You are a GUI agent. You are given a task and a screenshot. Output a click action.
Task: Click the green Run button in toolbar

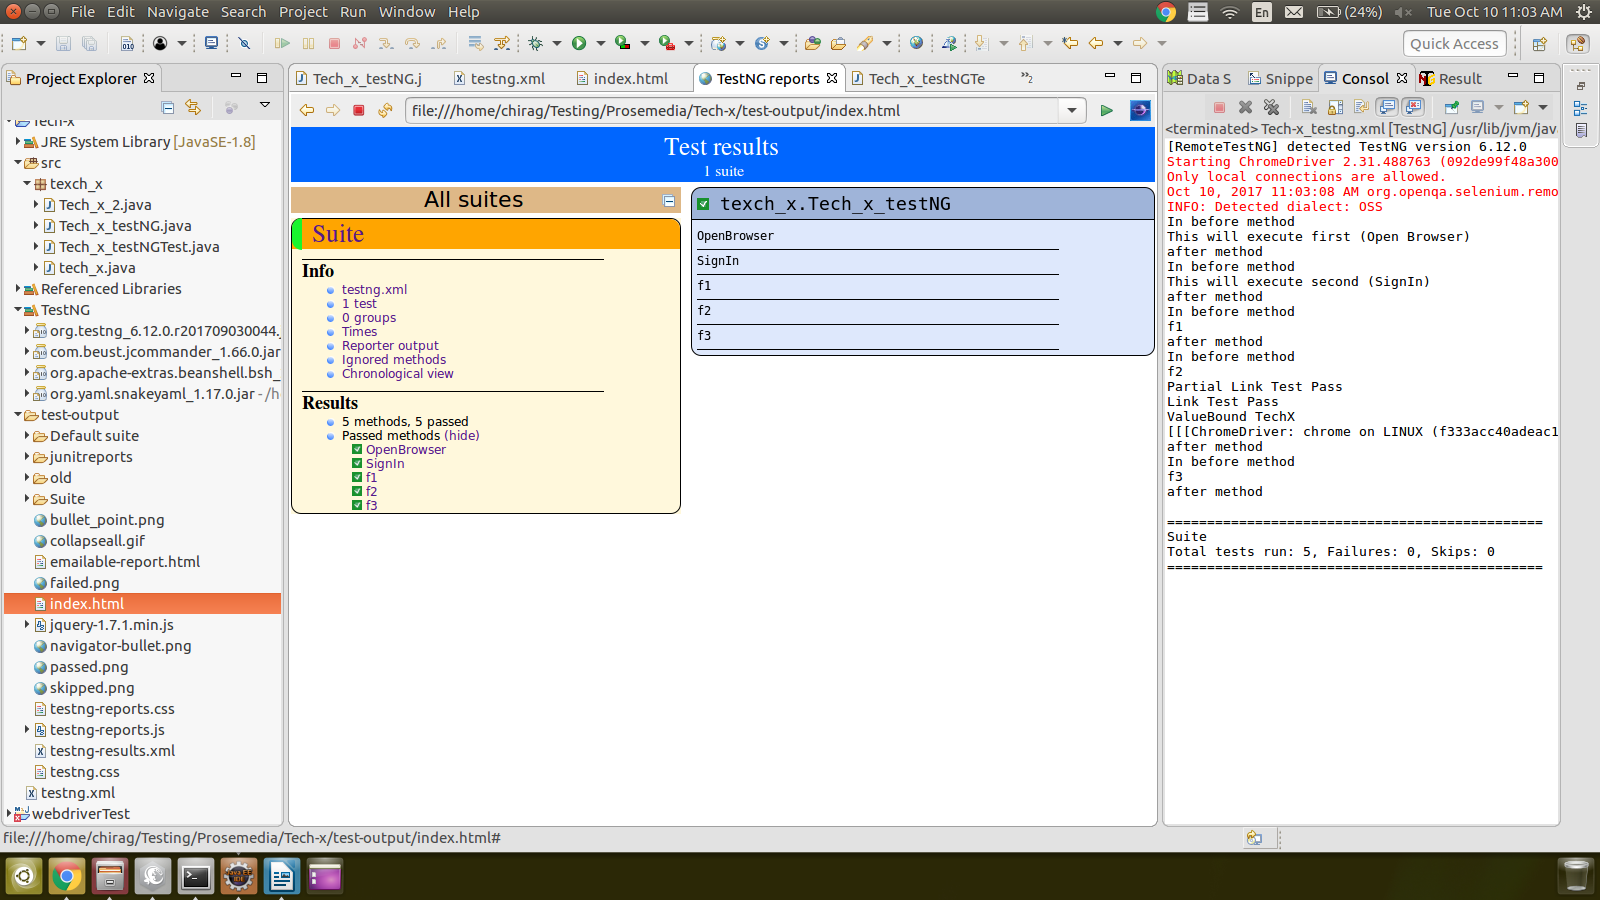[x=578, y=43]
